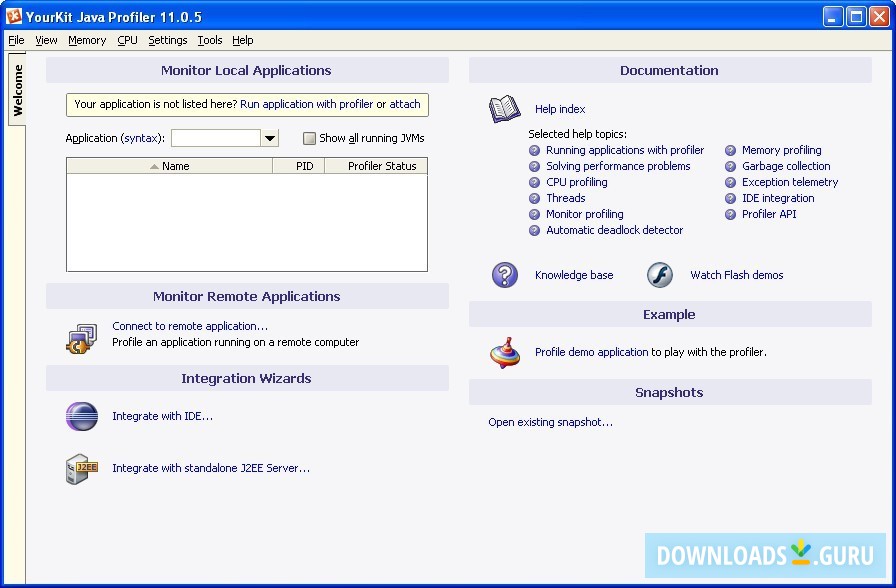Click the Flash demos icon
Screen dimensions: 896x588
click(x=659, y=275)
